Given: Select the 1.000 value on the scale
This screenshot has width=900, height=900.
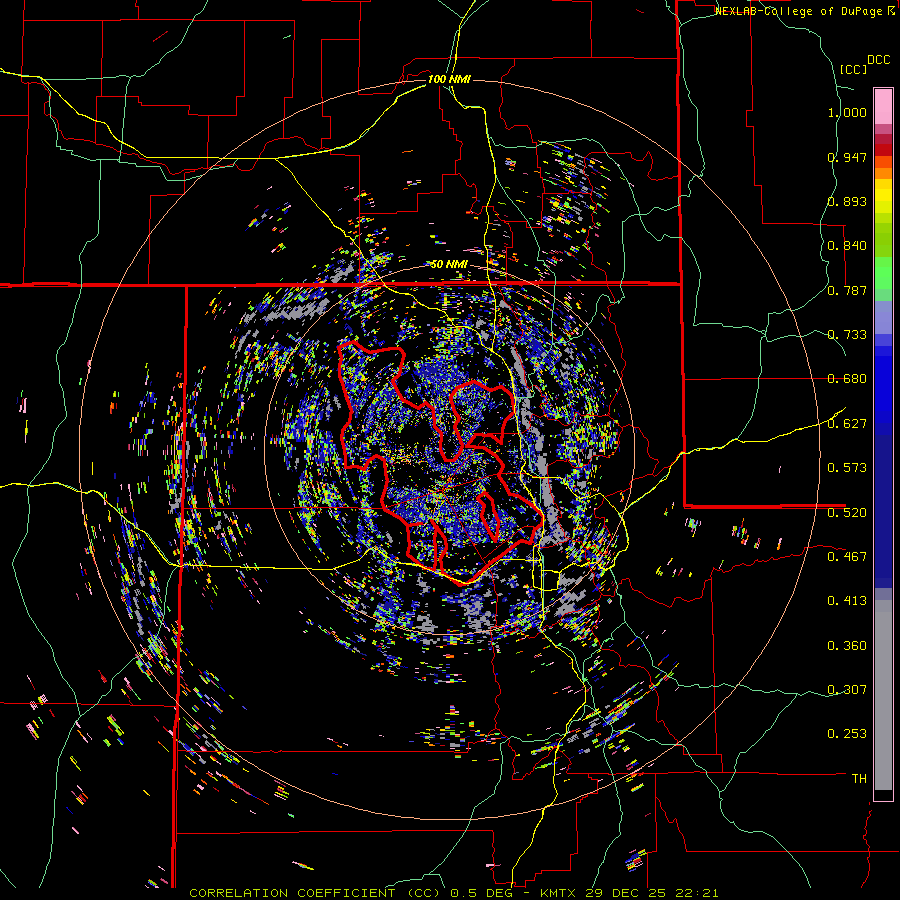Looking at the screenshot, I should pos(847,112).
